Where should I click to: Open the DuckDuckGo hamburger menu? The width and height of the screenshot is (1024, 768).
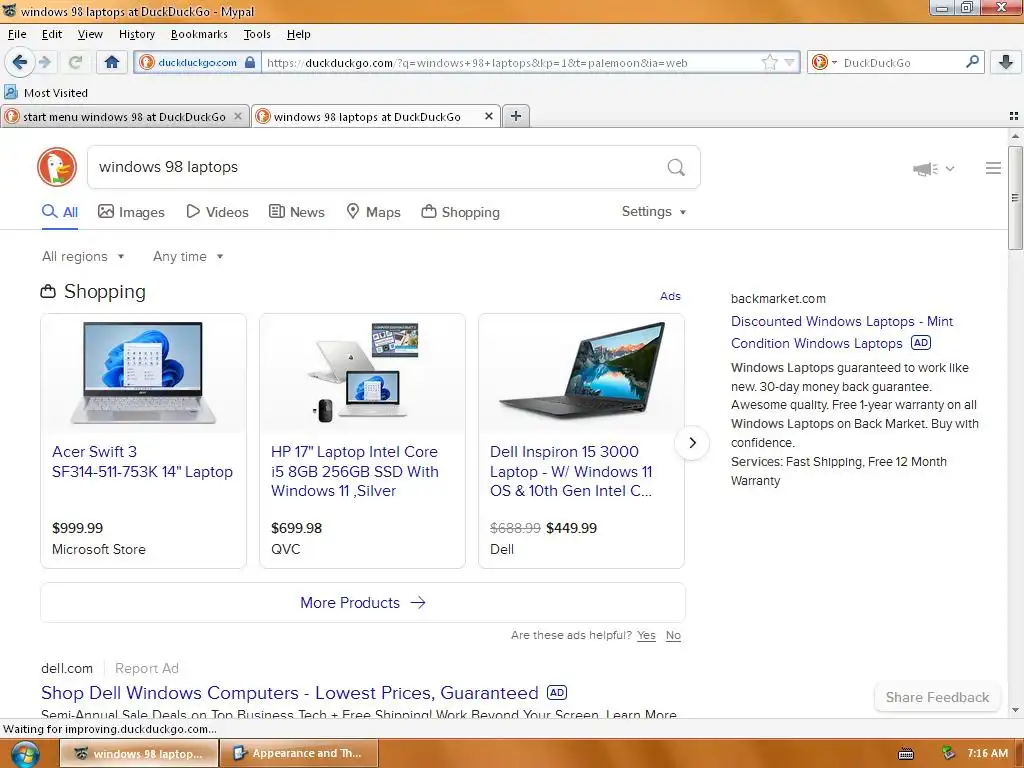pyautogui.click(x=993, y=168)
